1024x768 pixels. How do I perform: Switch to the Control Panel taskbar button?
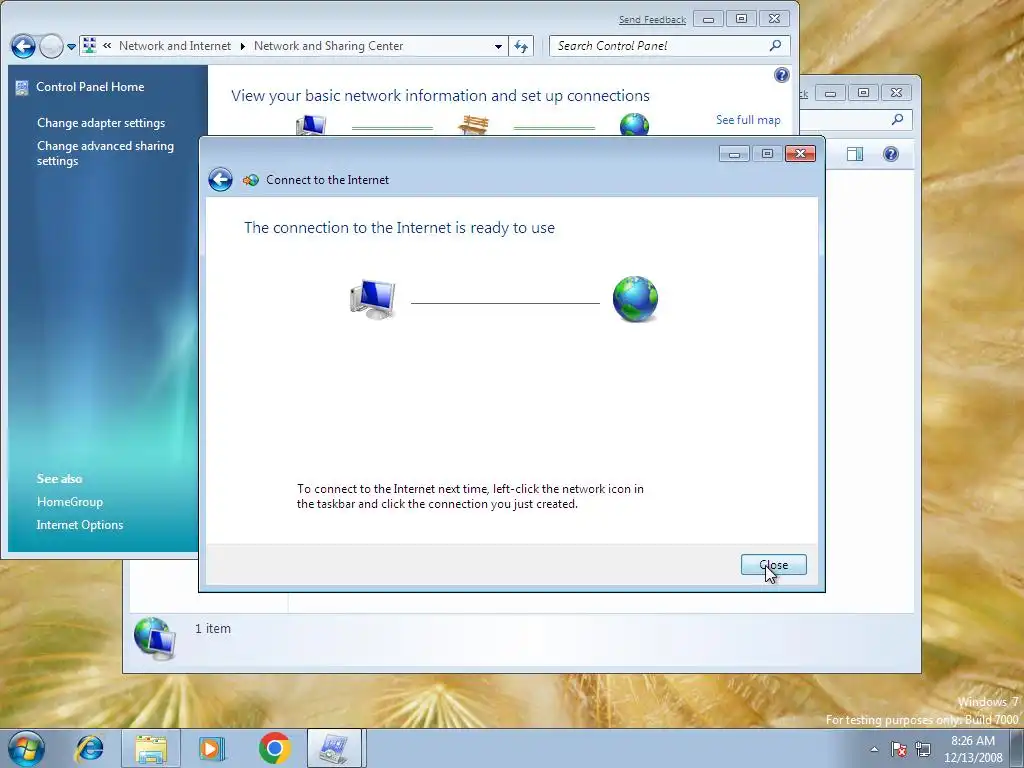[334, 748]
